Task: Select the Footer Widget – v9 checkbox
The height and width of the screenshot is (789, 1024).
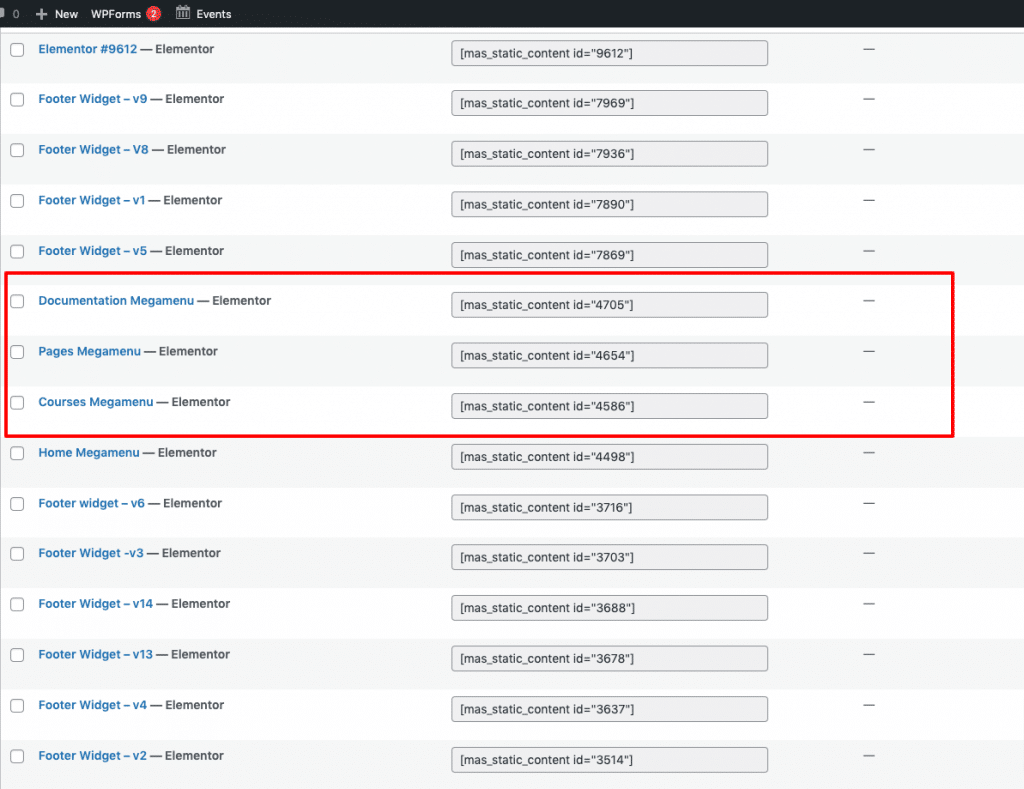Action: tap(17, 99)
